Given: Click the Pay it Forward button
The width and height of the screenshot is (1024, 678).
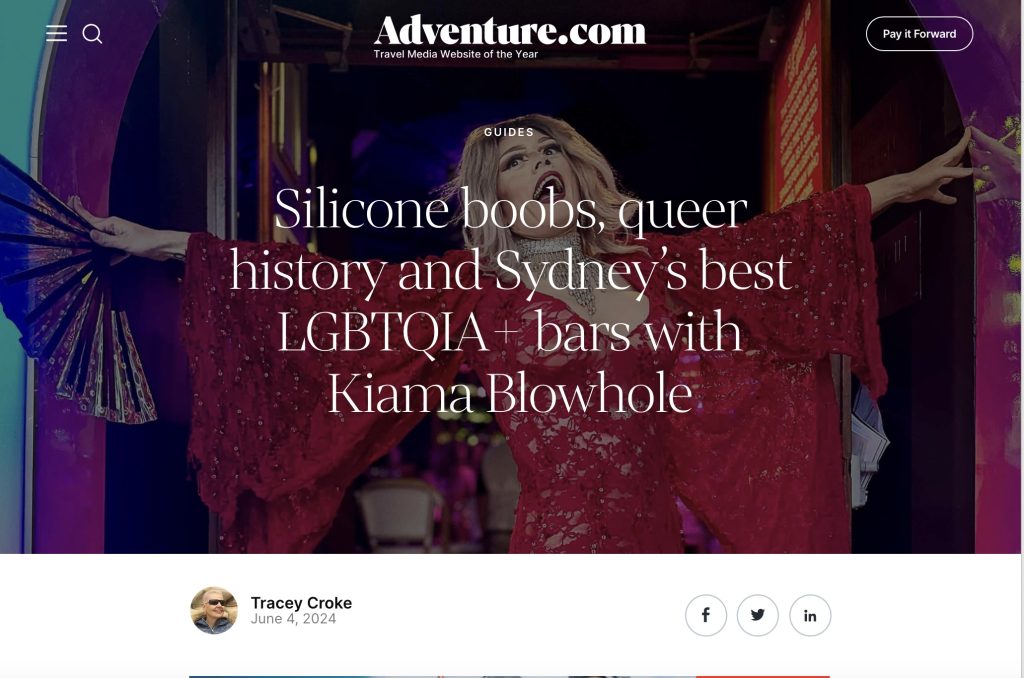Looking at the screenshot, I should pyautogui.click(x=919, y=34).
